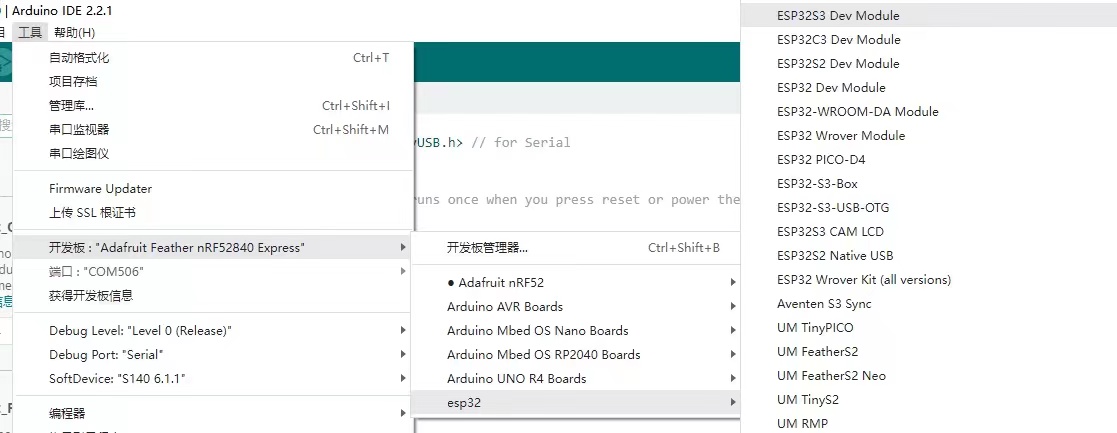
Task: Open the 工具 menu in the menu bar
Action: click(x=30, y=32)
